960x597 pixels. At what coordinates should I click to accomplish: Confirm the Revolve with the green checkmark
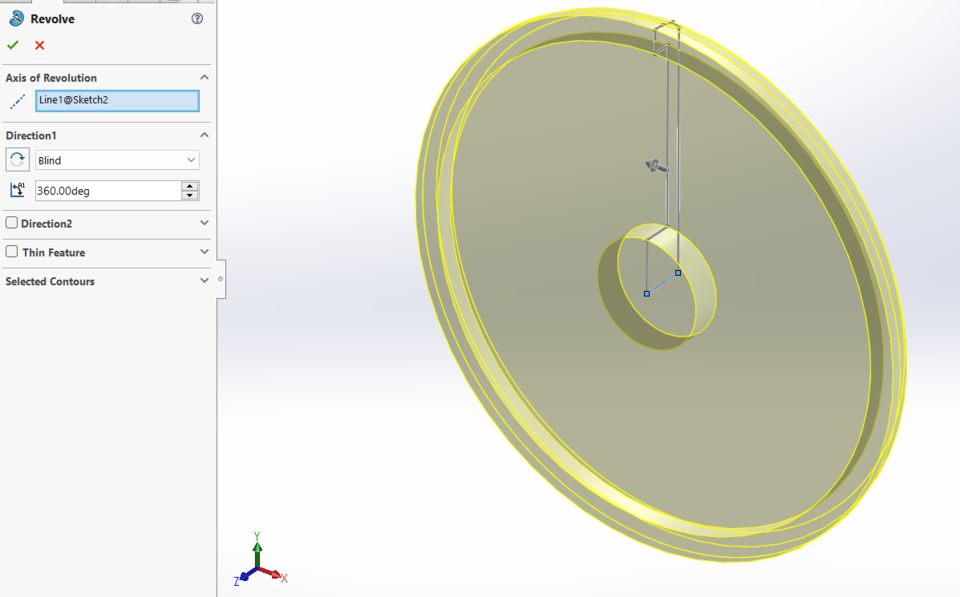[13, 45]
